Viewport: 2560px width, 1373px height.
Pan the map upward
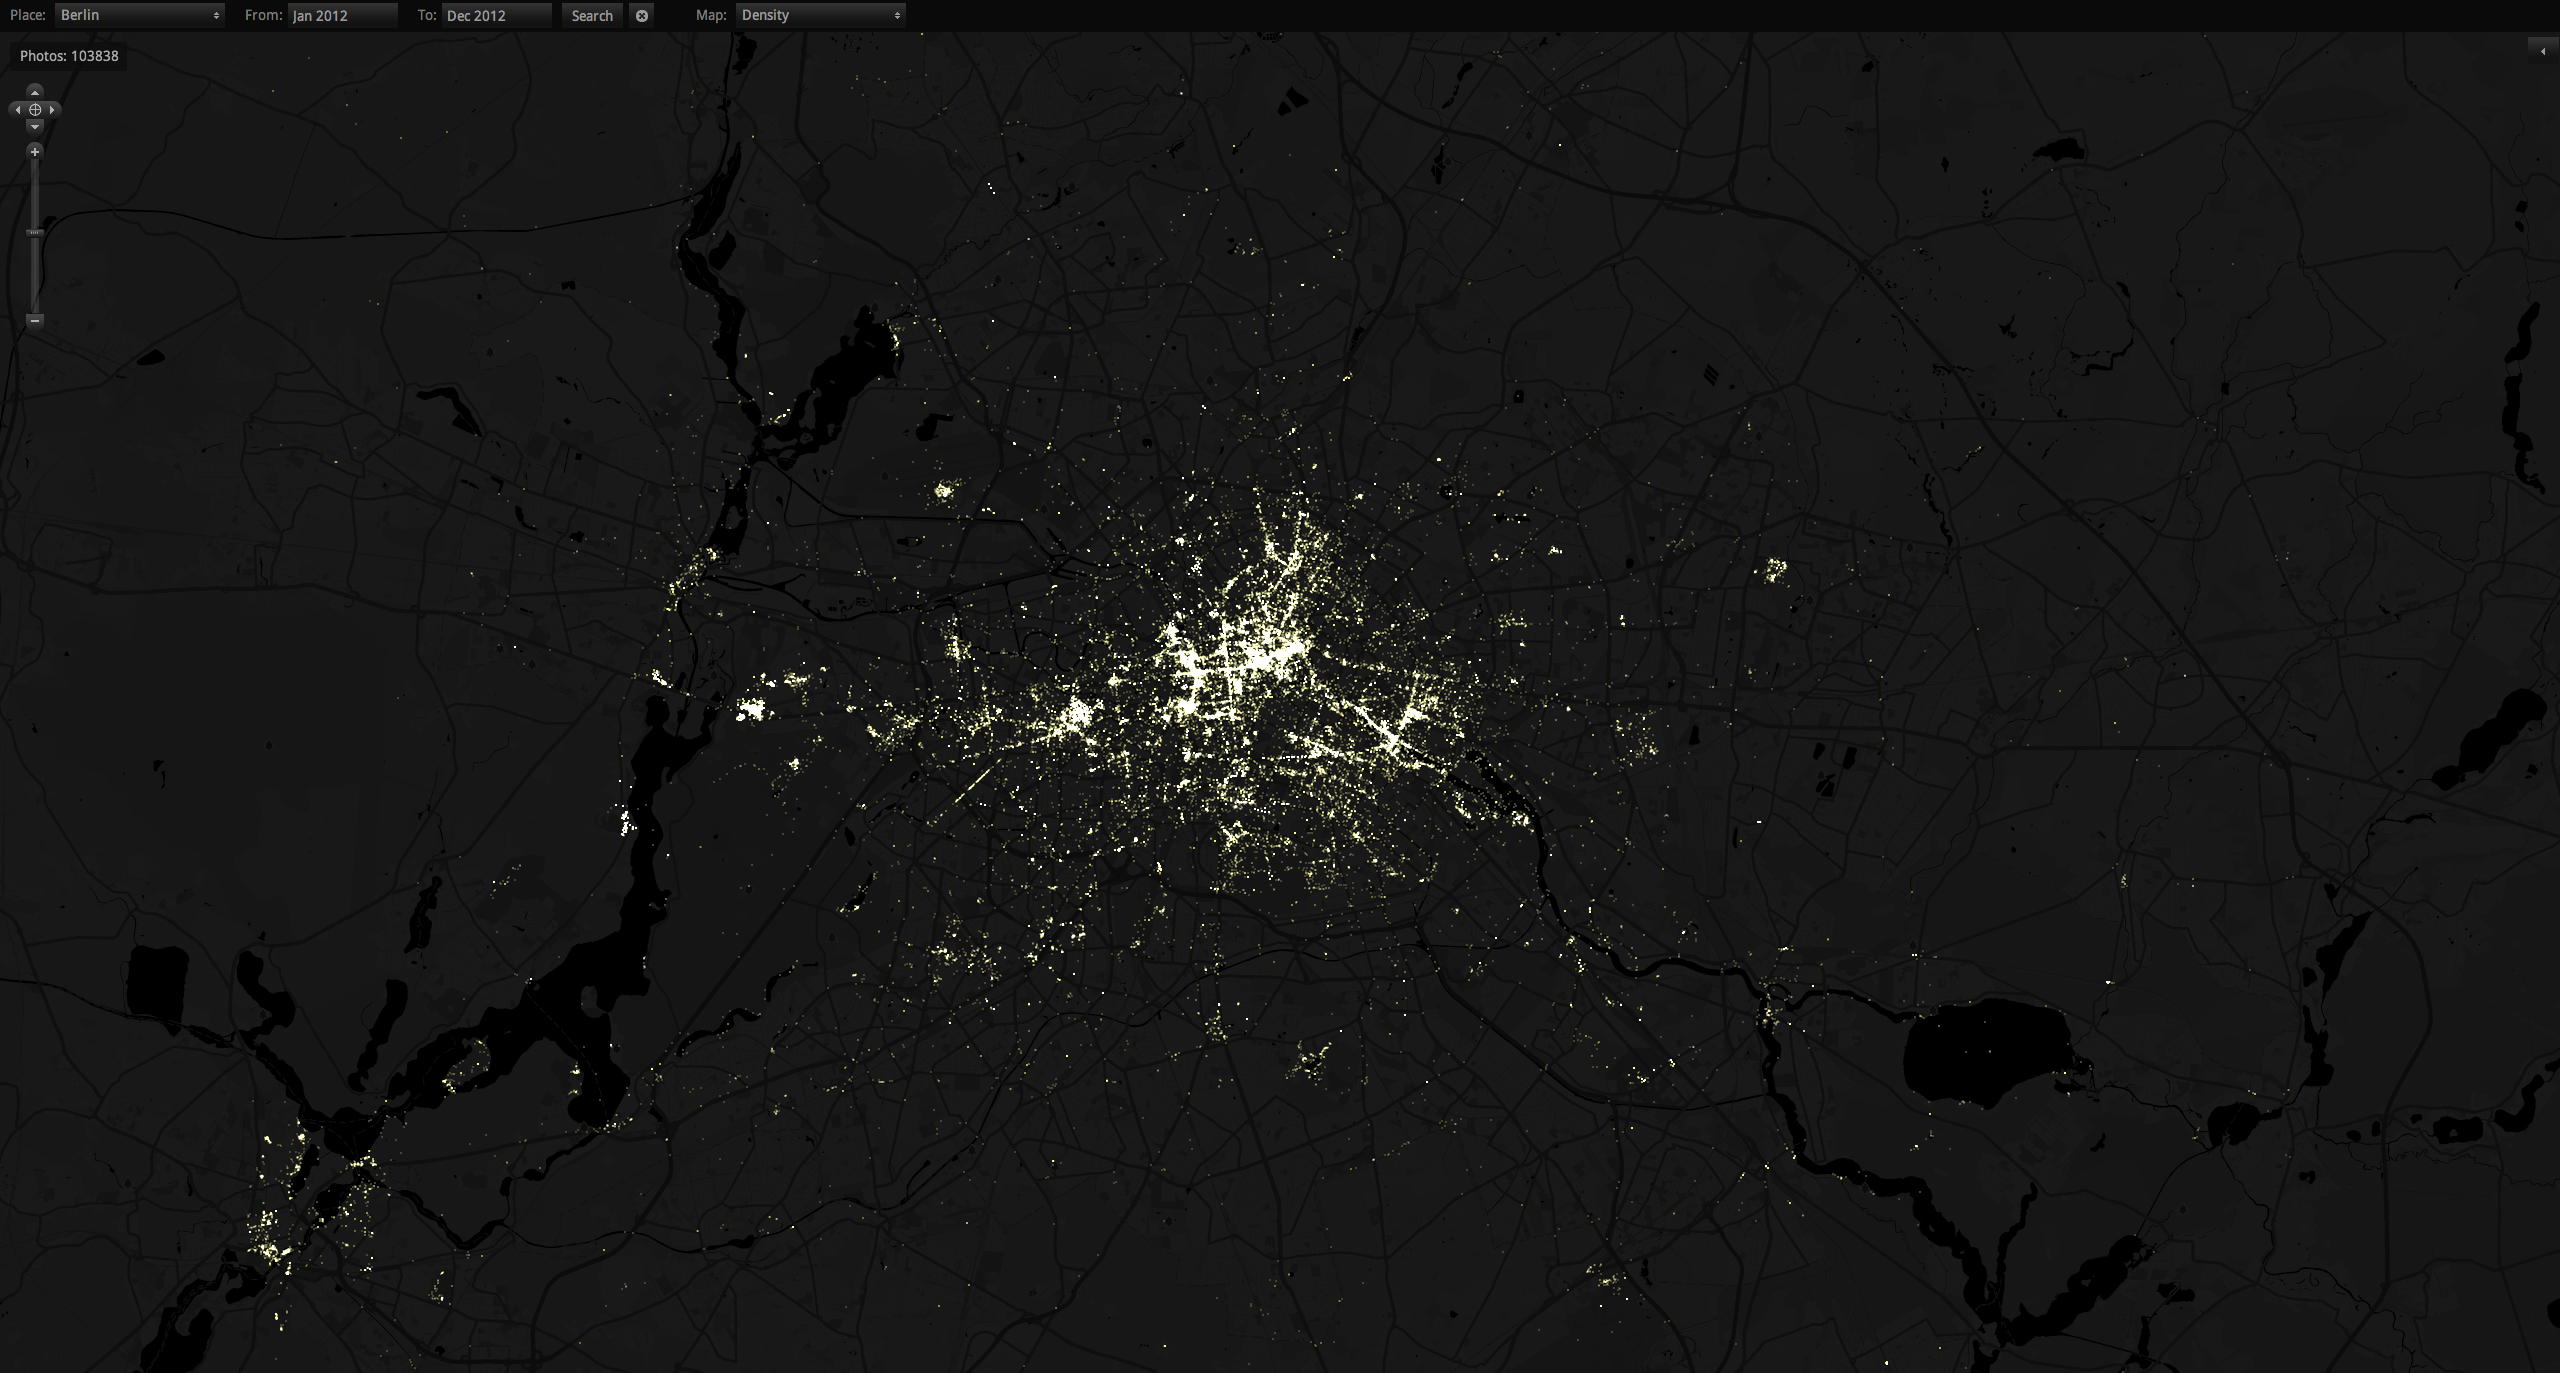tap(35, 91)
